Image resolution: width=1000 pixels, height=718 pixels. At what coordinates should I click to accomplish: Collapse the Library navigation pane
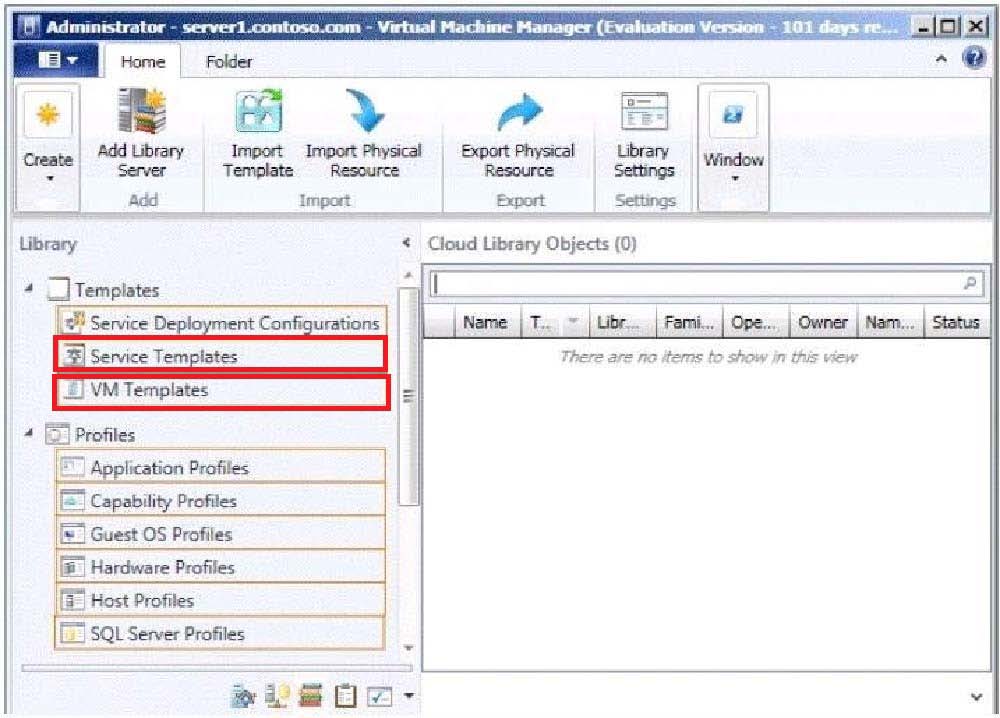click(x=406, y=243)
